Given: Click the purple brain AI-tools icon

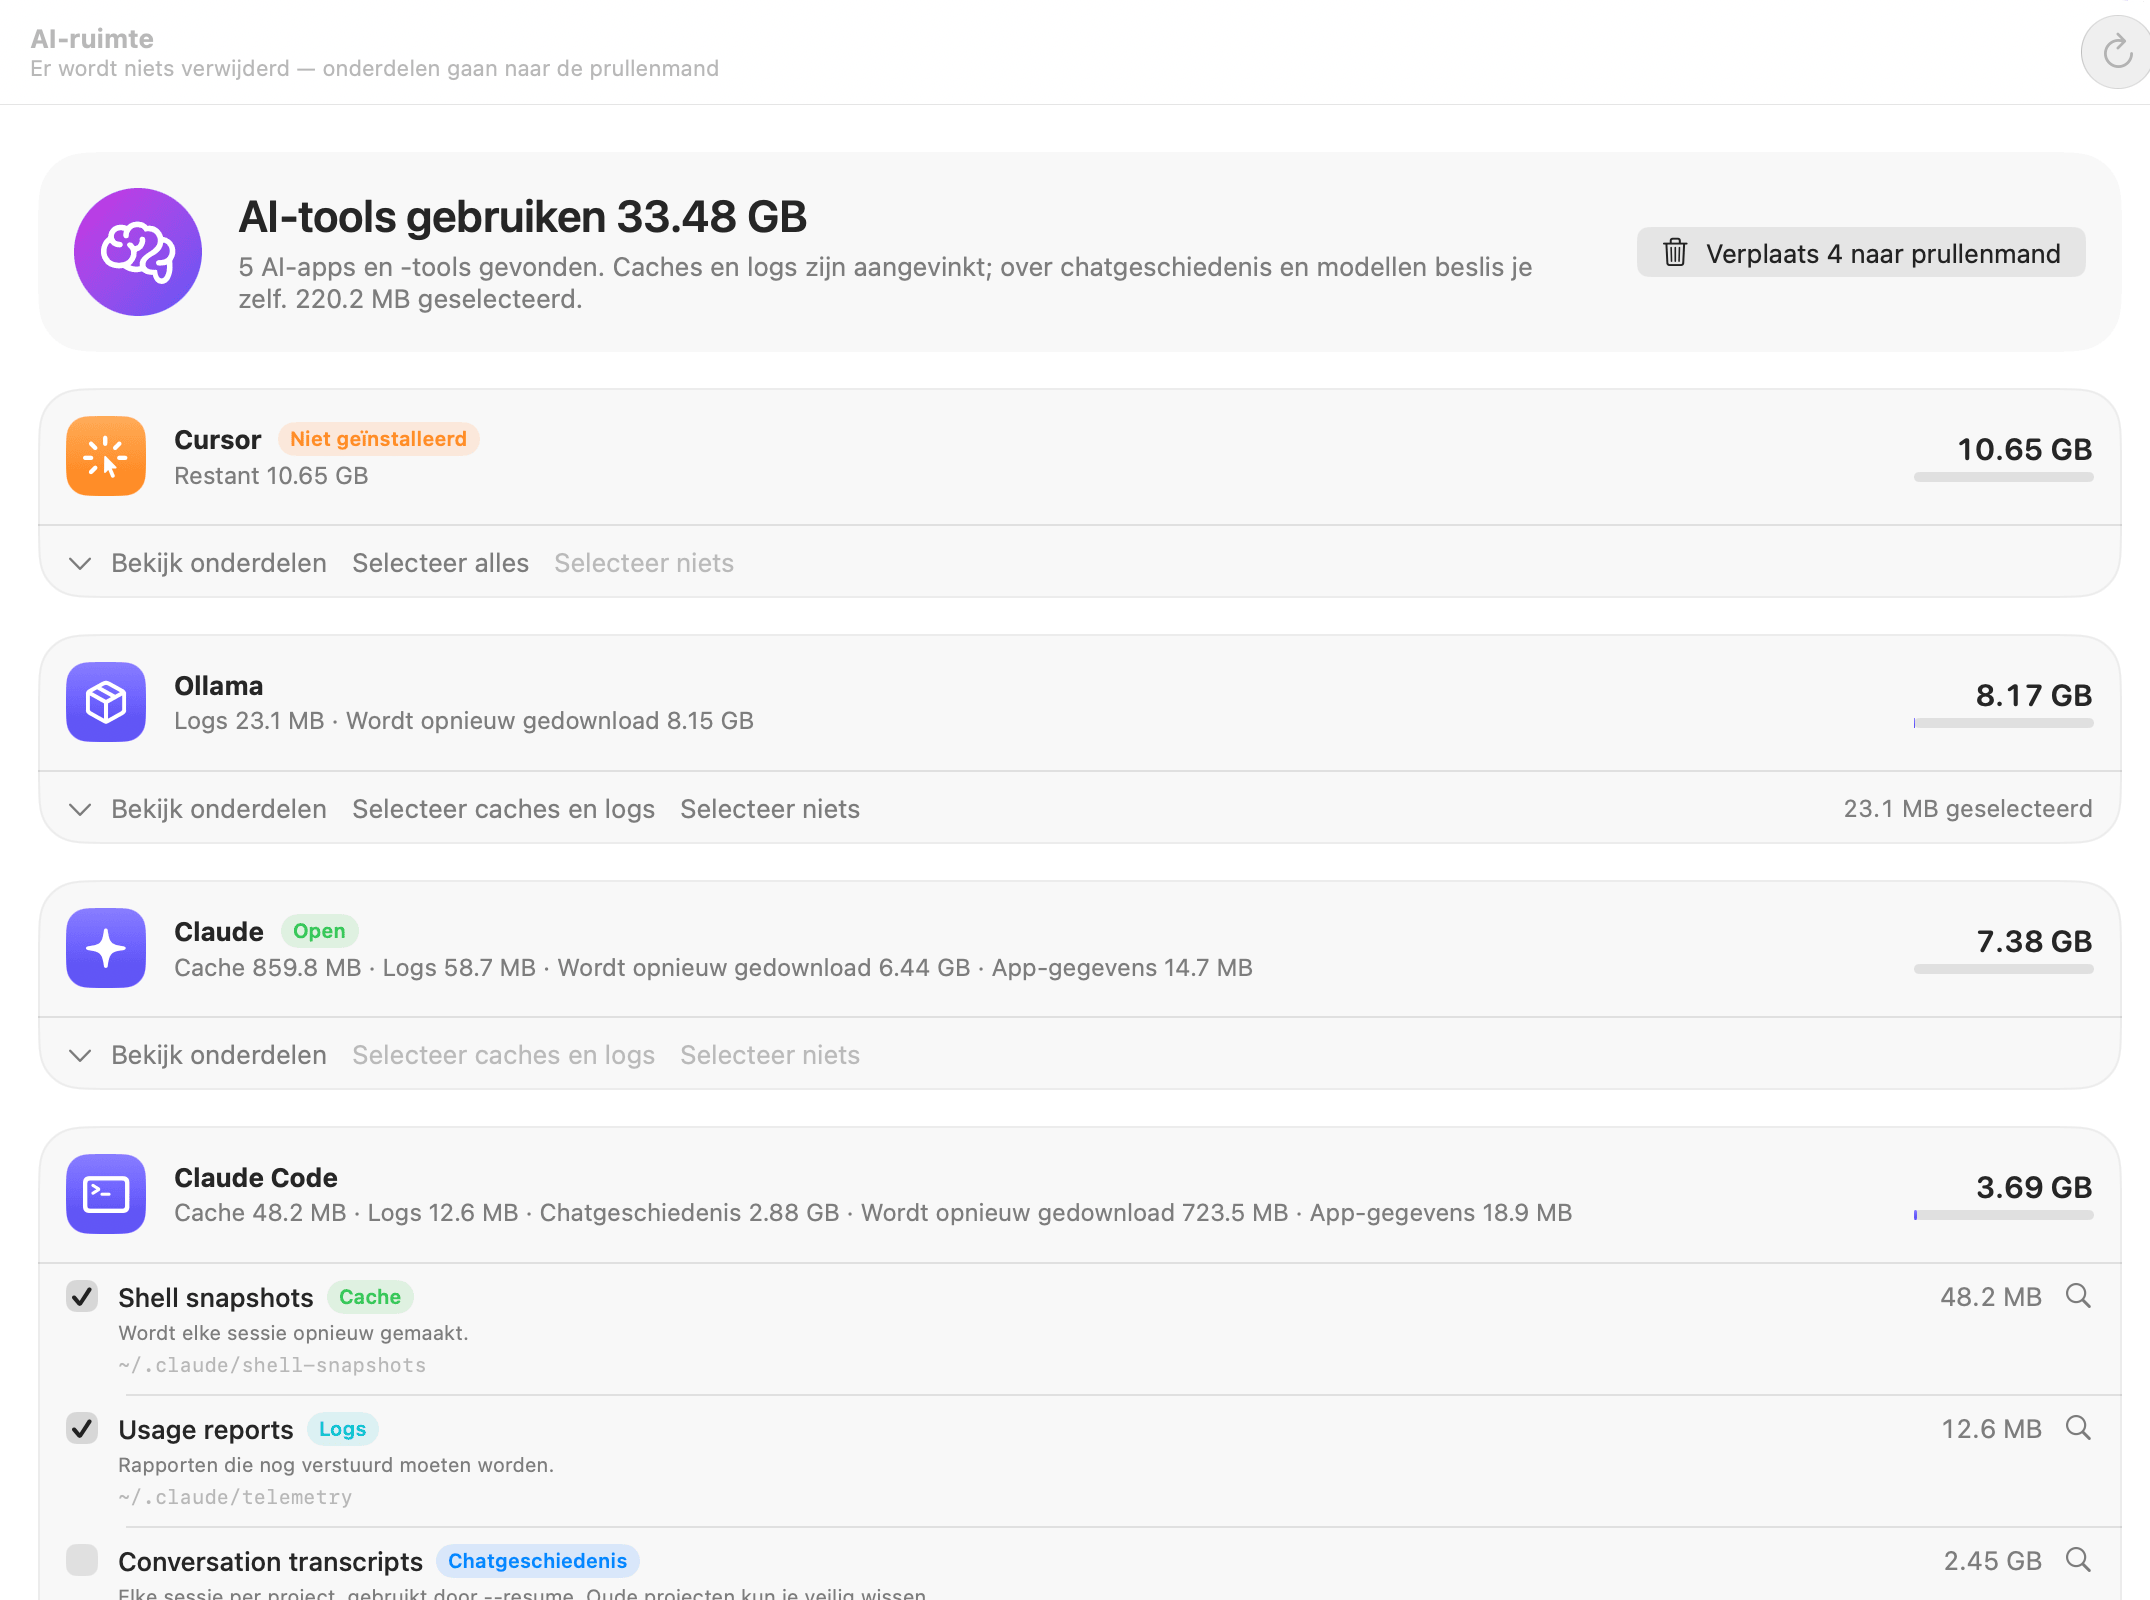Looking at the screenshot, I should (x=138, y=252).
